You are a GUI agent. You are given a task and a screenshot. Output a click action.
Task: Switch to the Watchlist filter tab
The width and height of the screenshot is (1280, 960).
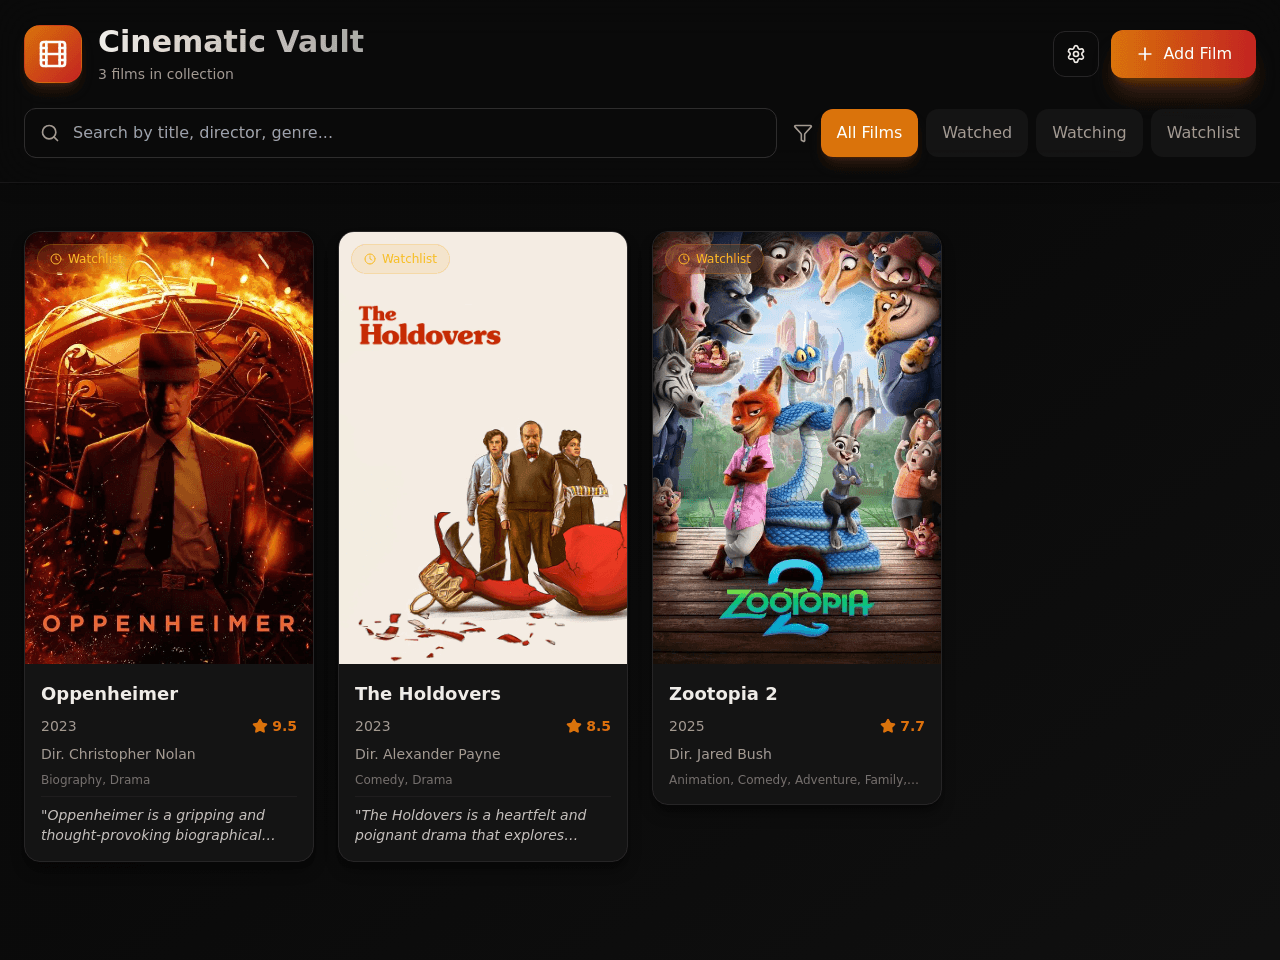click(1203, 133)
